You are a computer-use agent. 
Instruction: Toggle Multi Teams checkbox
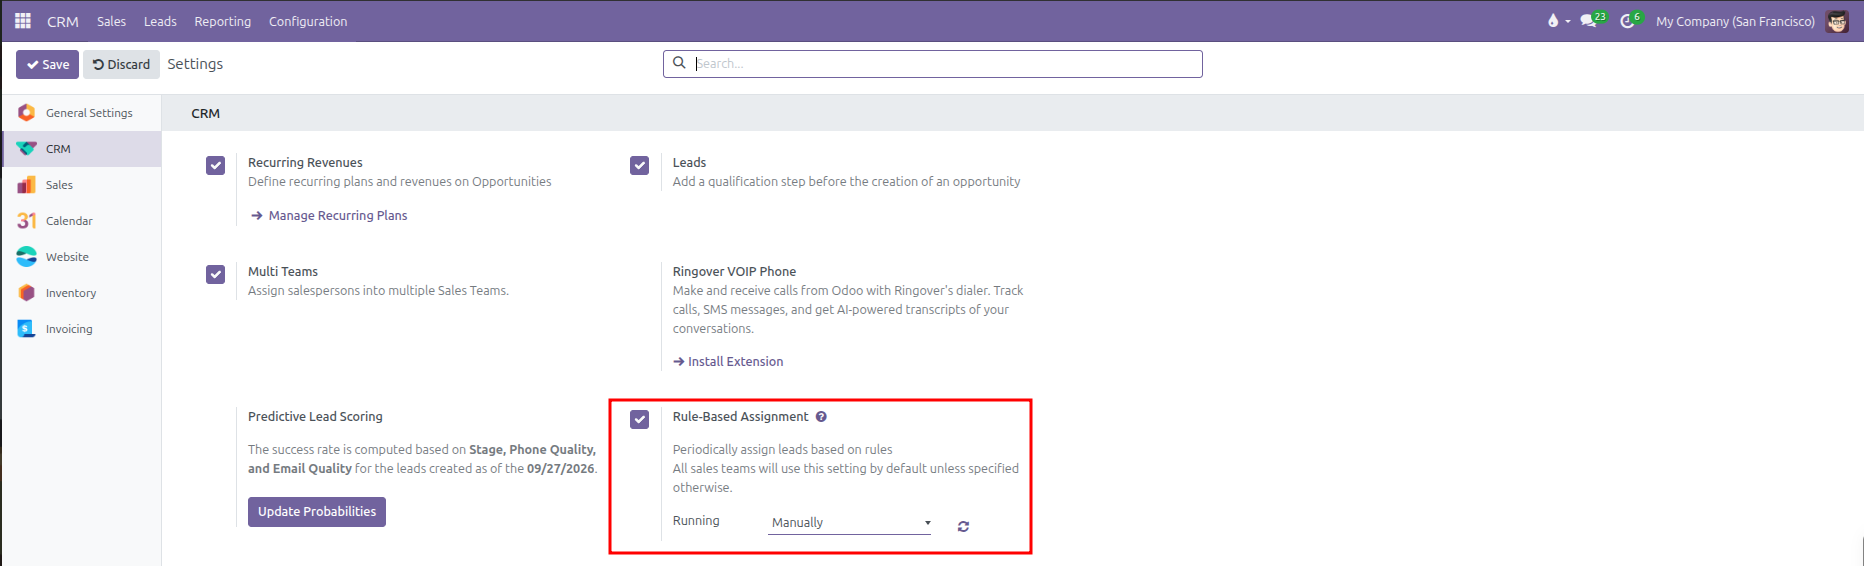[216, 274]
